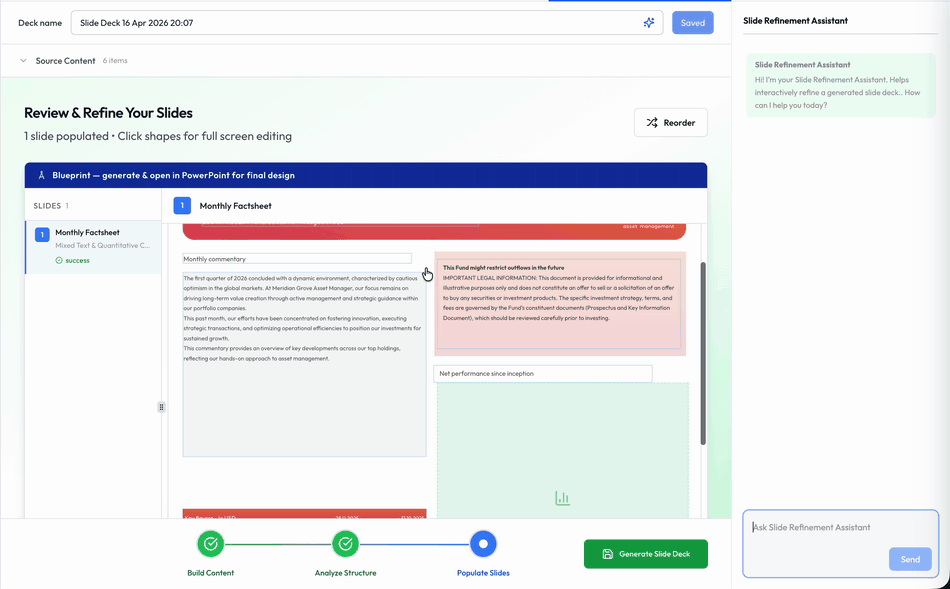The width and height of the screenshot is (950, 589).
Task: Click the AI sparkle icon in the deck name field
Action: (648, 22)
